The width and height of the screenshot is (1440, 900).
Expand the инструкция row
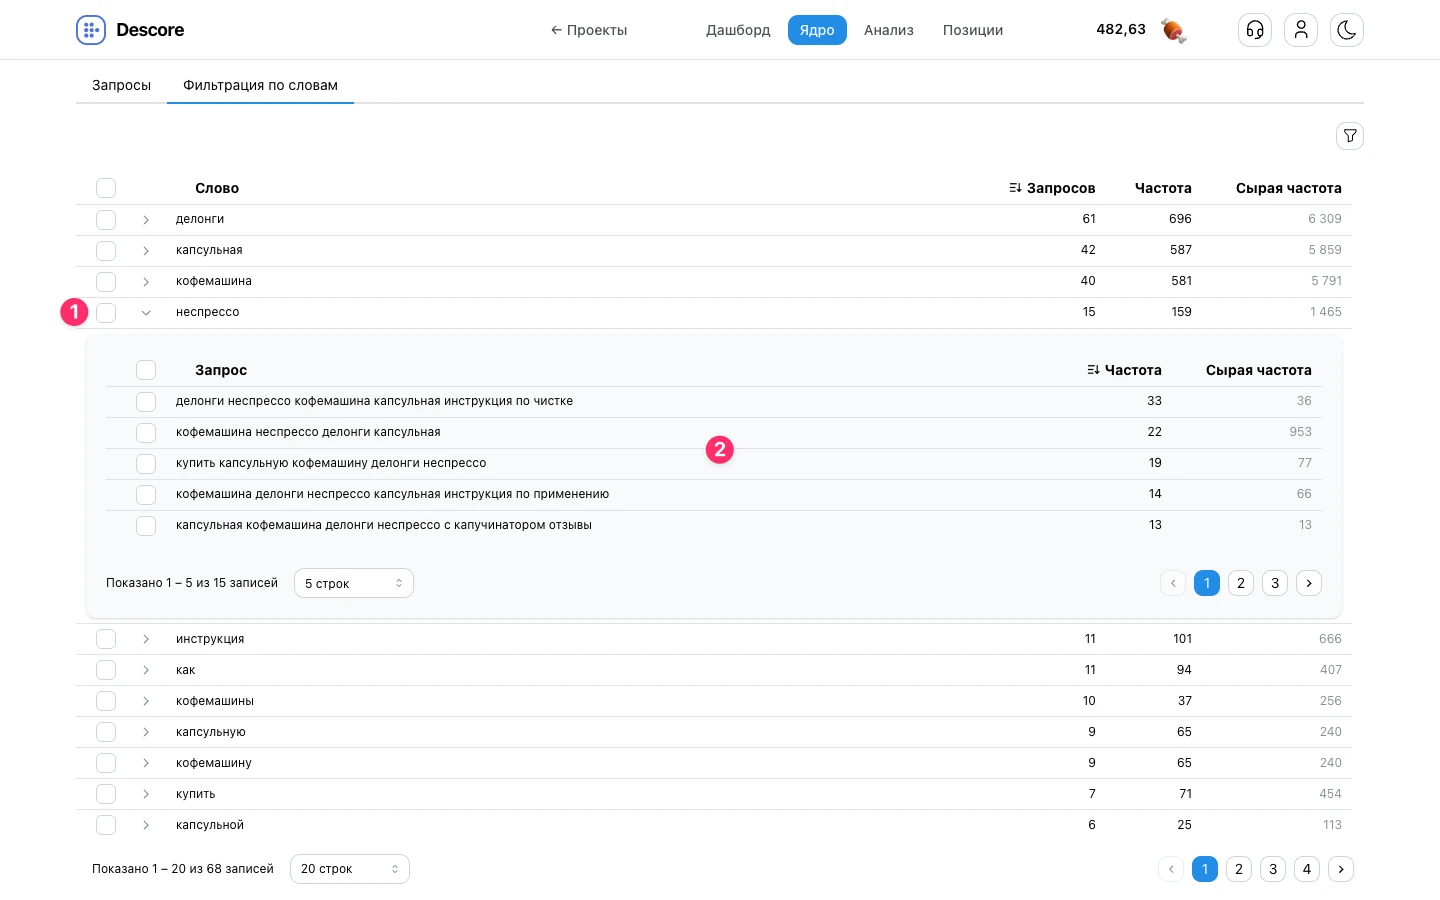(146, 639)
